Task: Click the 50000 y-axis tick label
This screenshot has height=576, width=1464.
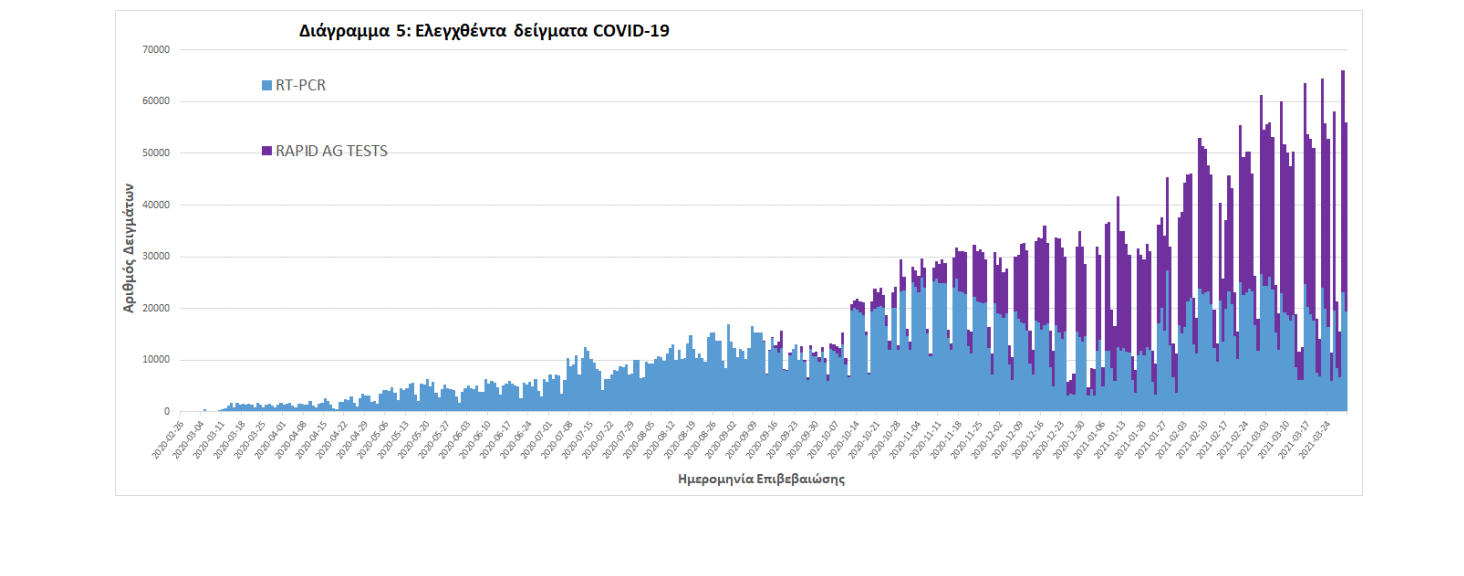Action: click(156, 153)
